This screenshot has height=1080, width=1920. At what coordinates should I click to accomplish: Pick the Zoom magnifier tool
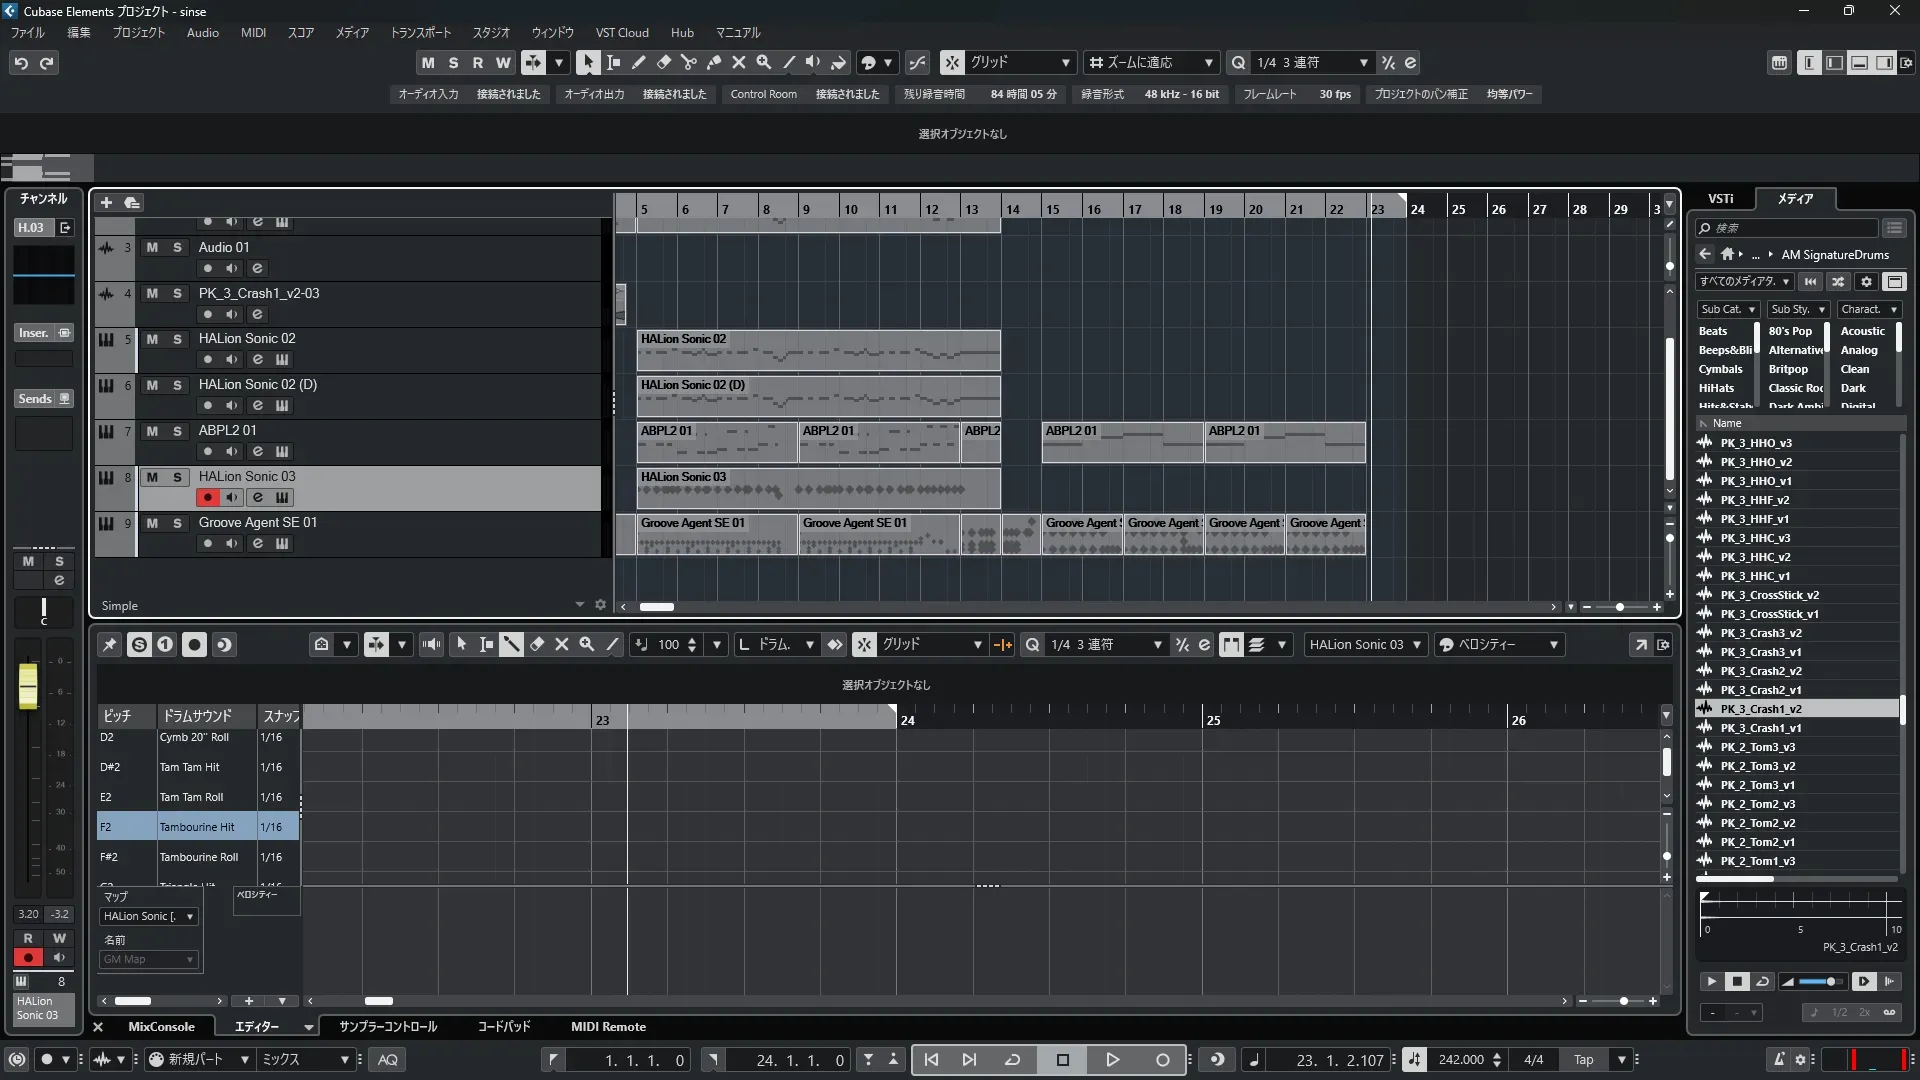(x=764, y=62)
